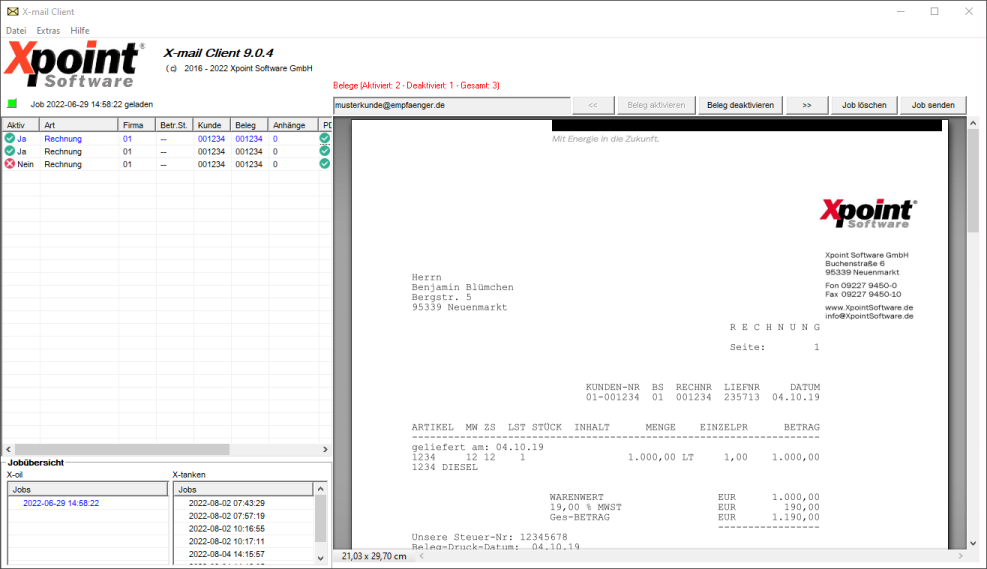This screenshot has height=569, width=987.
Task: Sort by the Aktiv column header
Action: click(x=21, y=125)
